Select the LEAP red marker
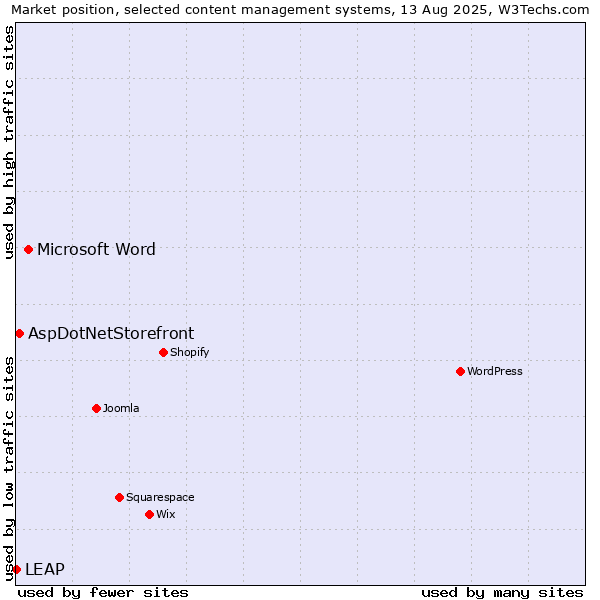The width and height of the screenshot is (600, 600). pyautogui.click(x=17, y=569)
